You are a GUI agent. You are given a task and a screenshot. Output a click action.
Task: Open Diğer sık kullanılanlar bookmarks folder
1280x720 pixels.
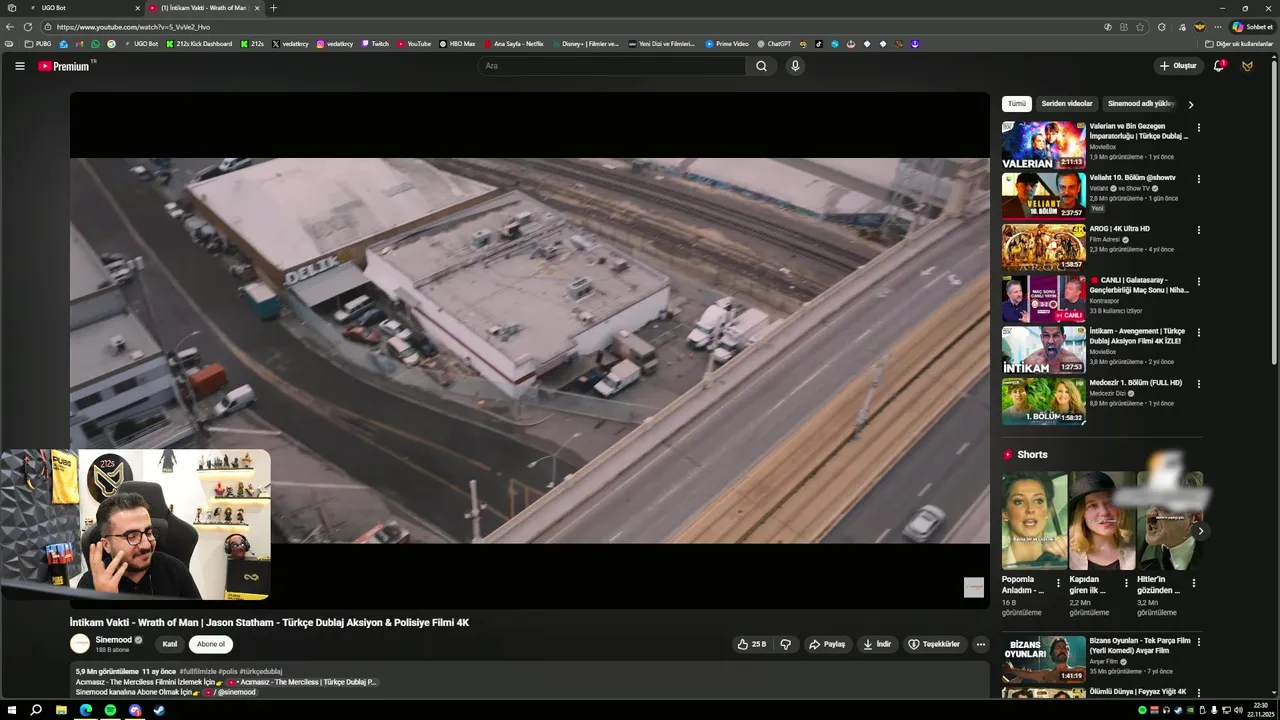(1238, 44)
